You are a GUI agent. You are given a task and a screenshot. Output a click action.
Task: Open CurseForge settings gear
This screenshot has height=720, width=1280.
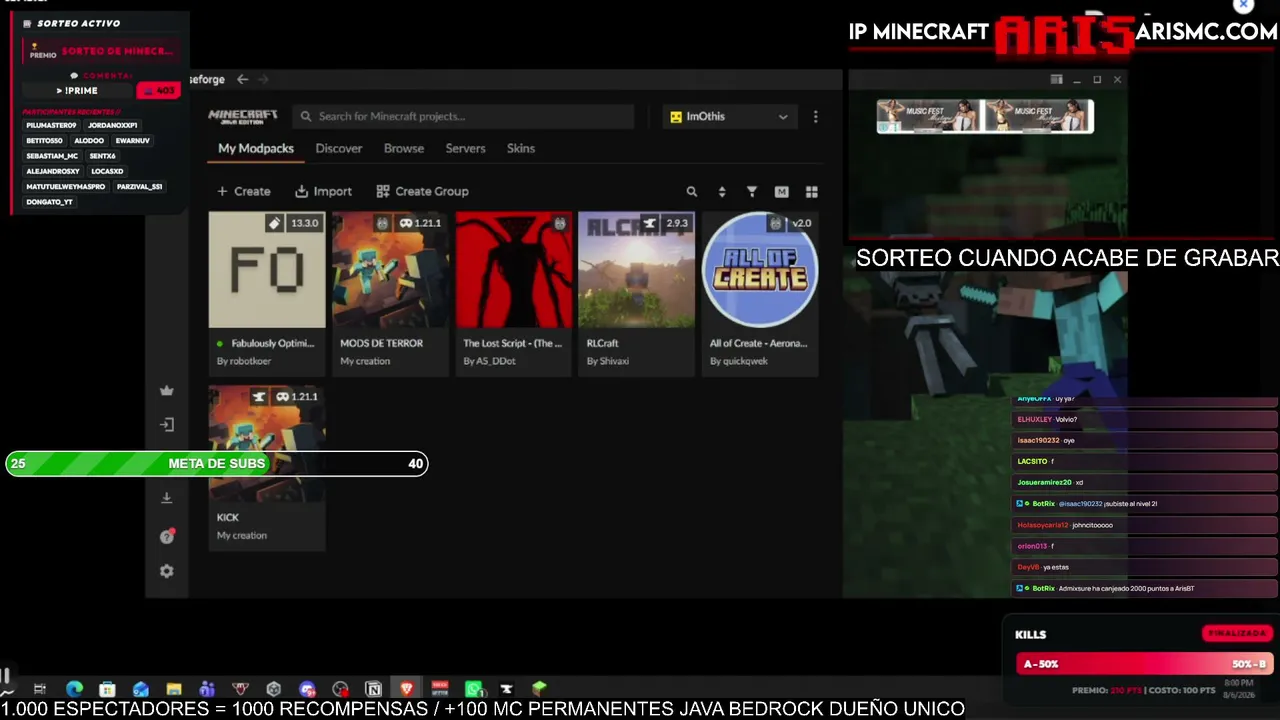[x=167, y=571]
